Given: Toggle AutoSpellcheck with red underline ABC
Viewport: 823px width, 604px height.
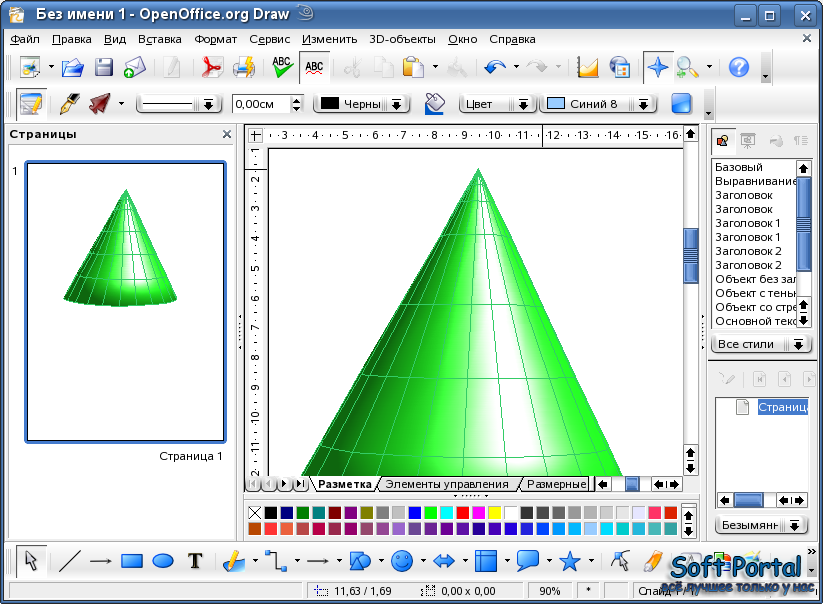Looking at the screenshot, I should coord(314,68).
